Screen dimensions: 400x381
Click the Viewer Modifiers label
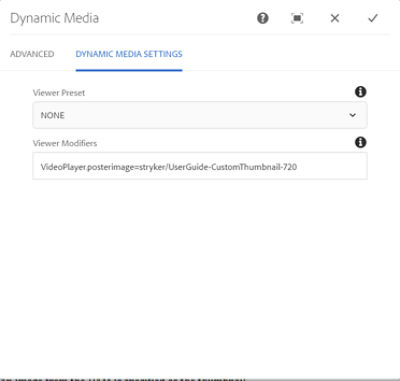(65, 143)
